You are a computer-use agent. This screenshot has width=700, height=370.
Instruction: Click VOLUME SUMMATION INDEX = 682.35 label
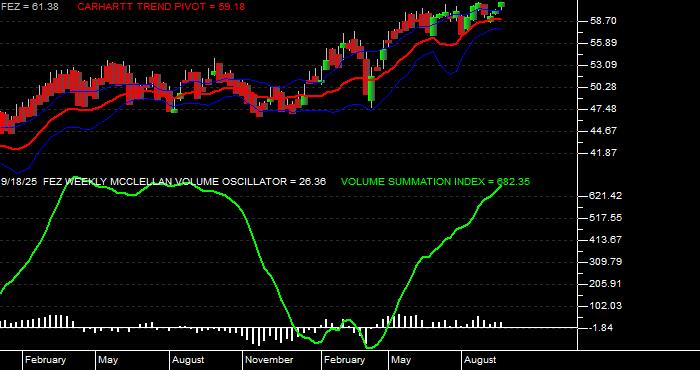point(435,182)
